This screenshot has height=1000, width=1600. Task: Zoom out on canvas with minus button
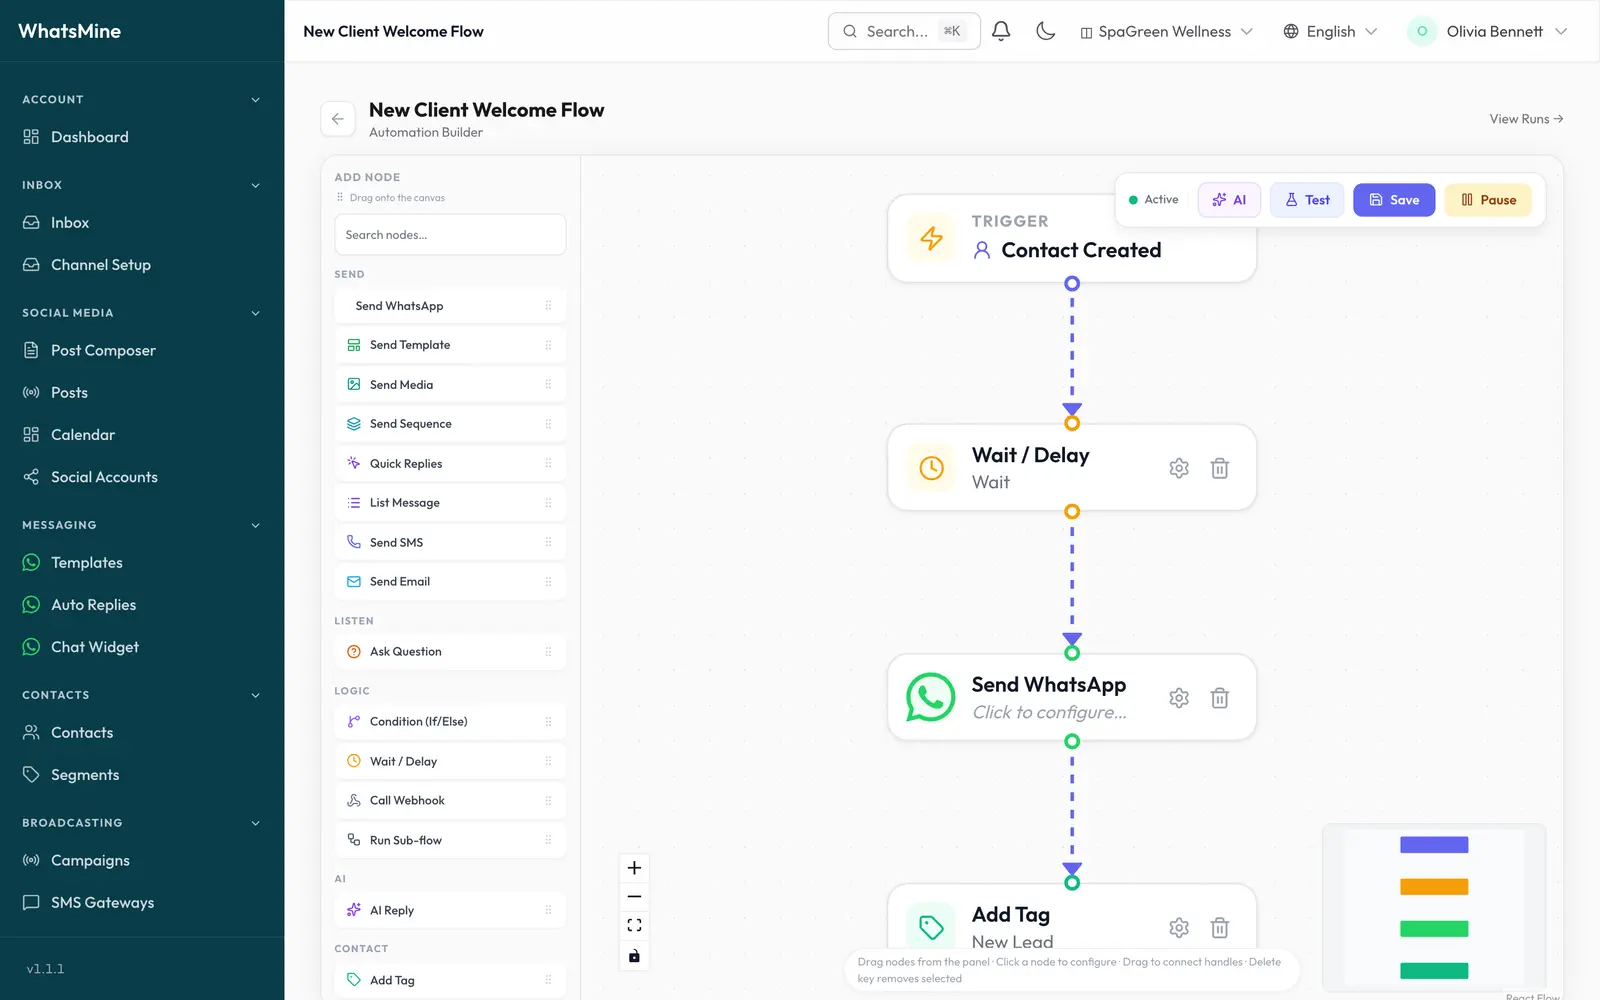click(634, 897)
